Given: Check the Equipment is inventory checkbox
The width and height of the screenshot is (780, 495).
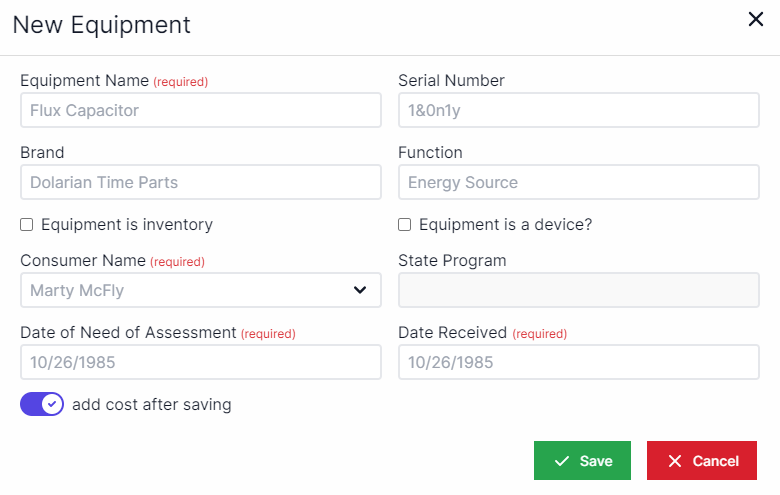Looking at the screenshot, I should click(x=27, y=225).
